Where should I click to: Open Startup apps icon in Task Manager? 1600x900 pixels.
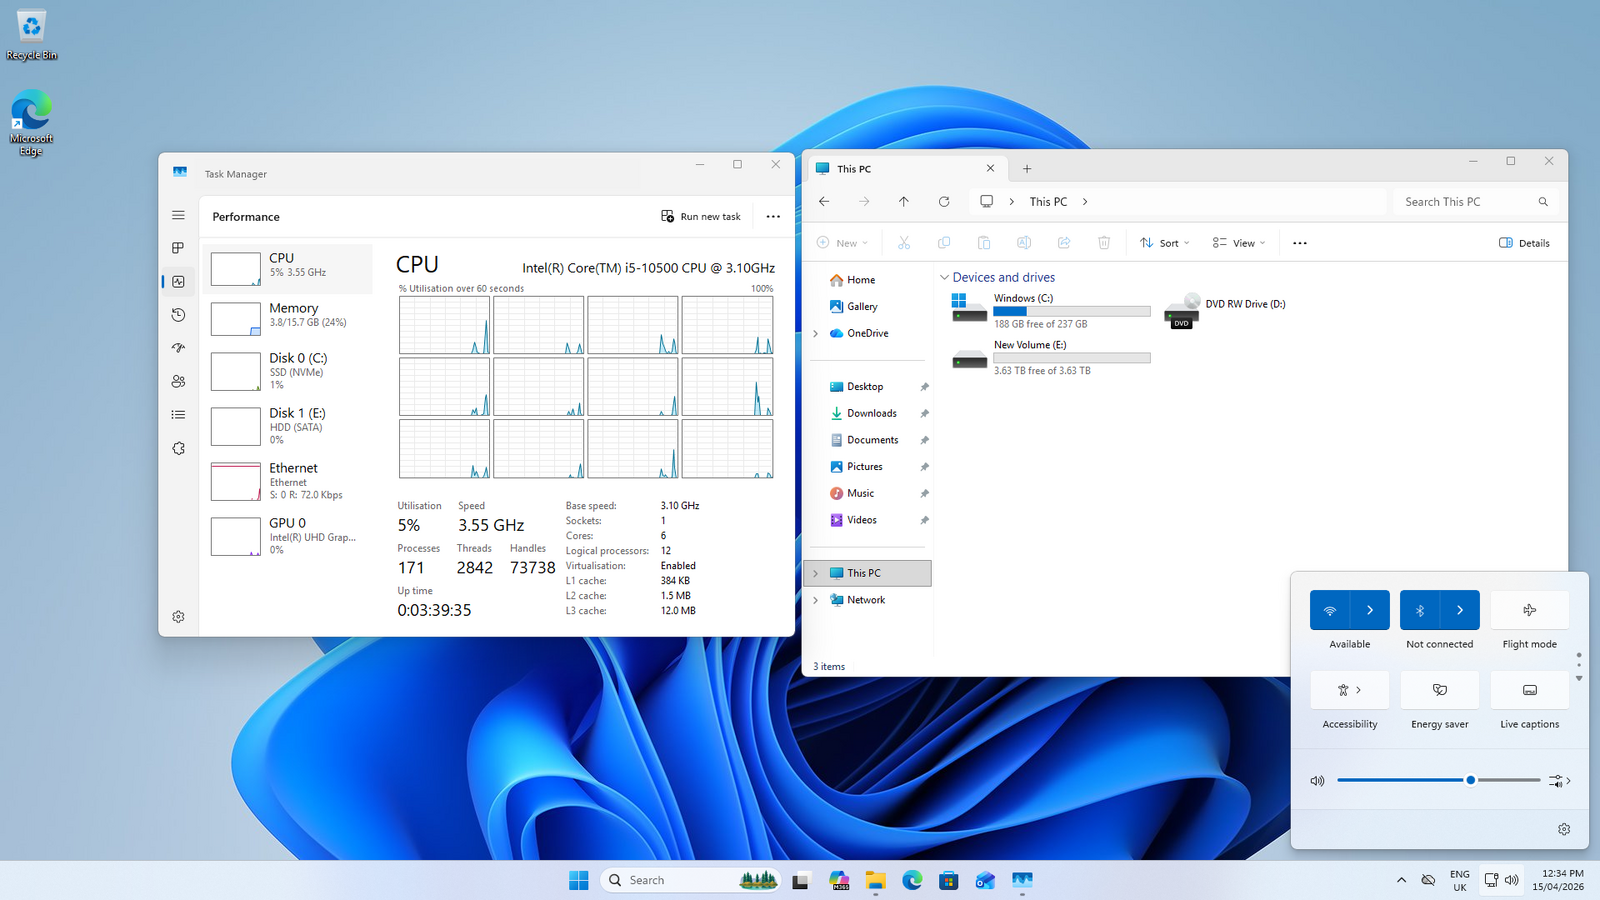click(178, 348)
